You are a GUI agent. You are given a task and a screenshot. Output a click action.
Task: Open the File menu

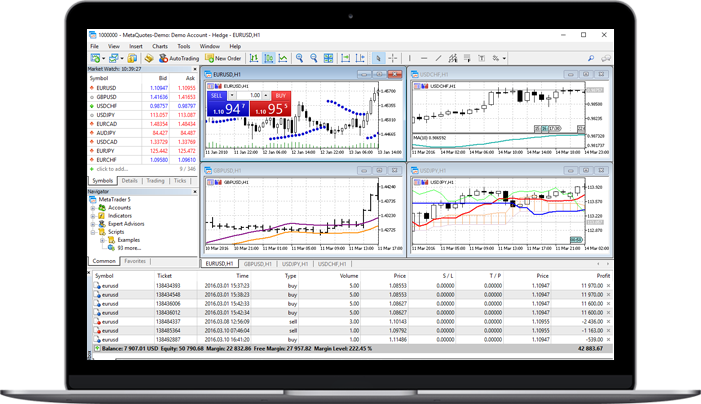click(x=94, y=46)
